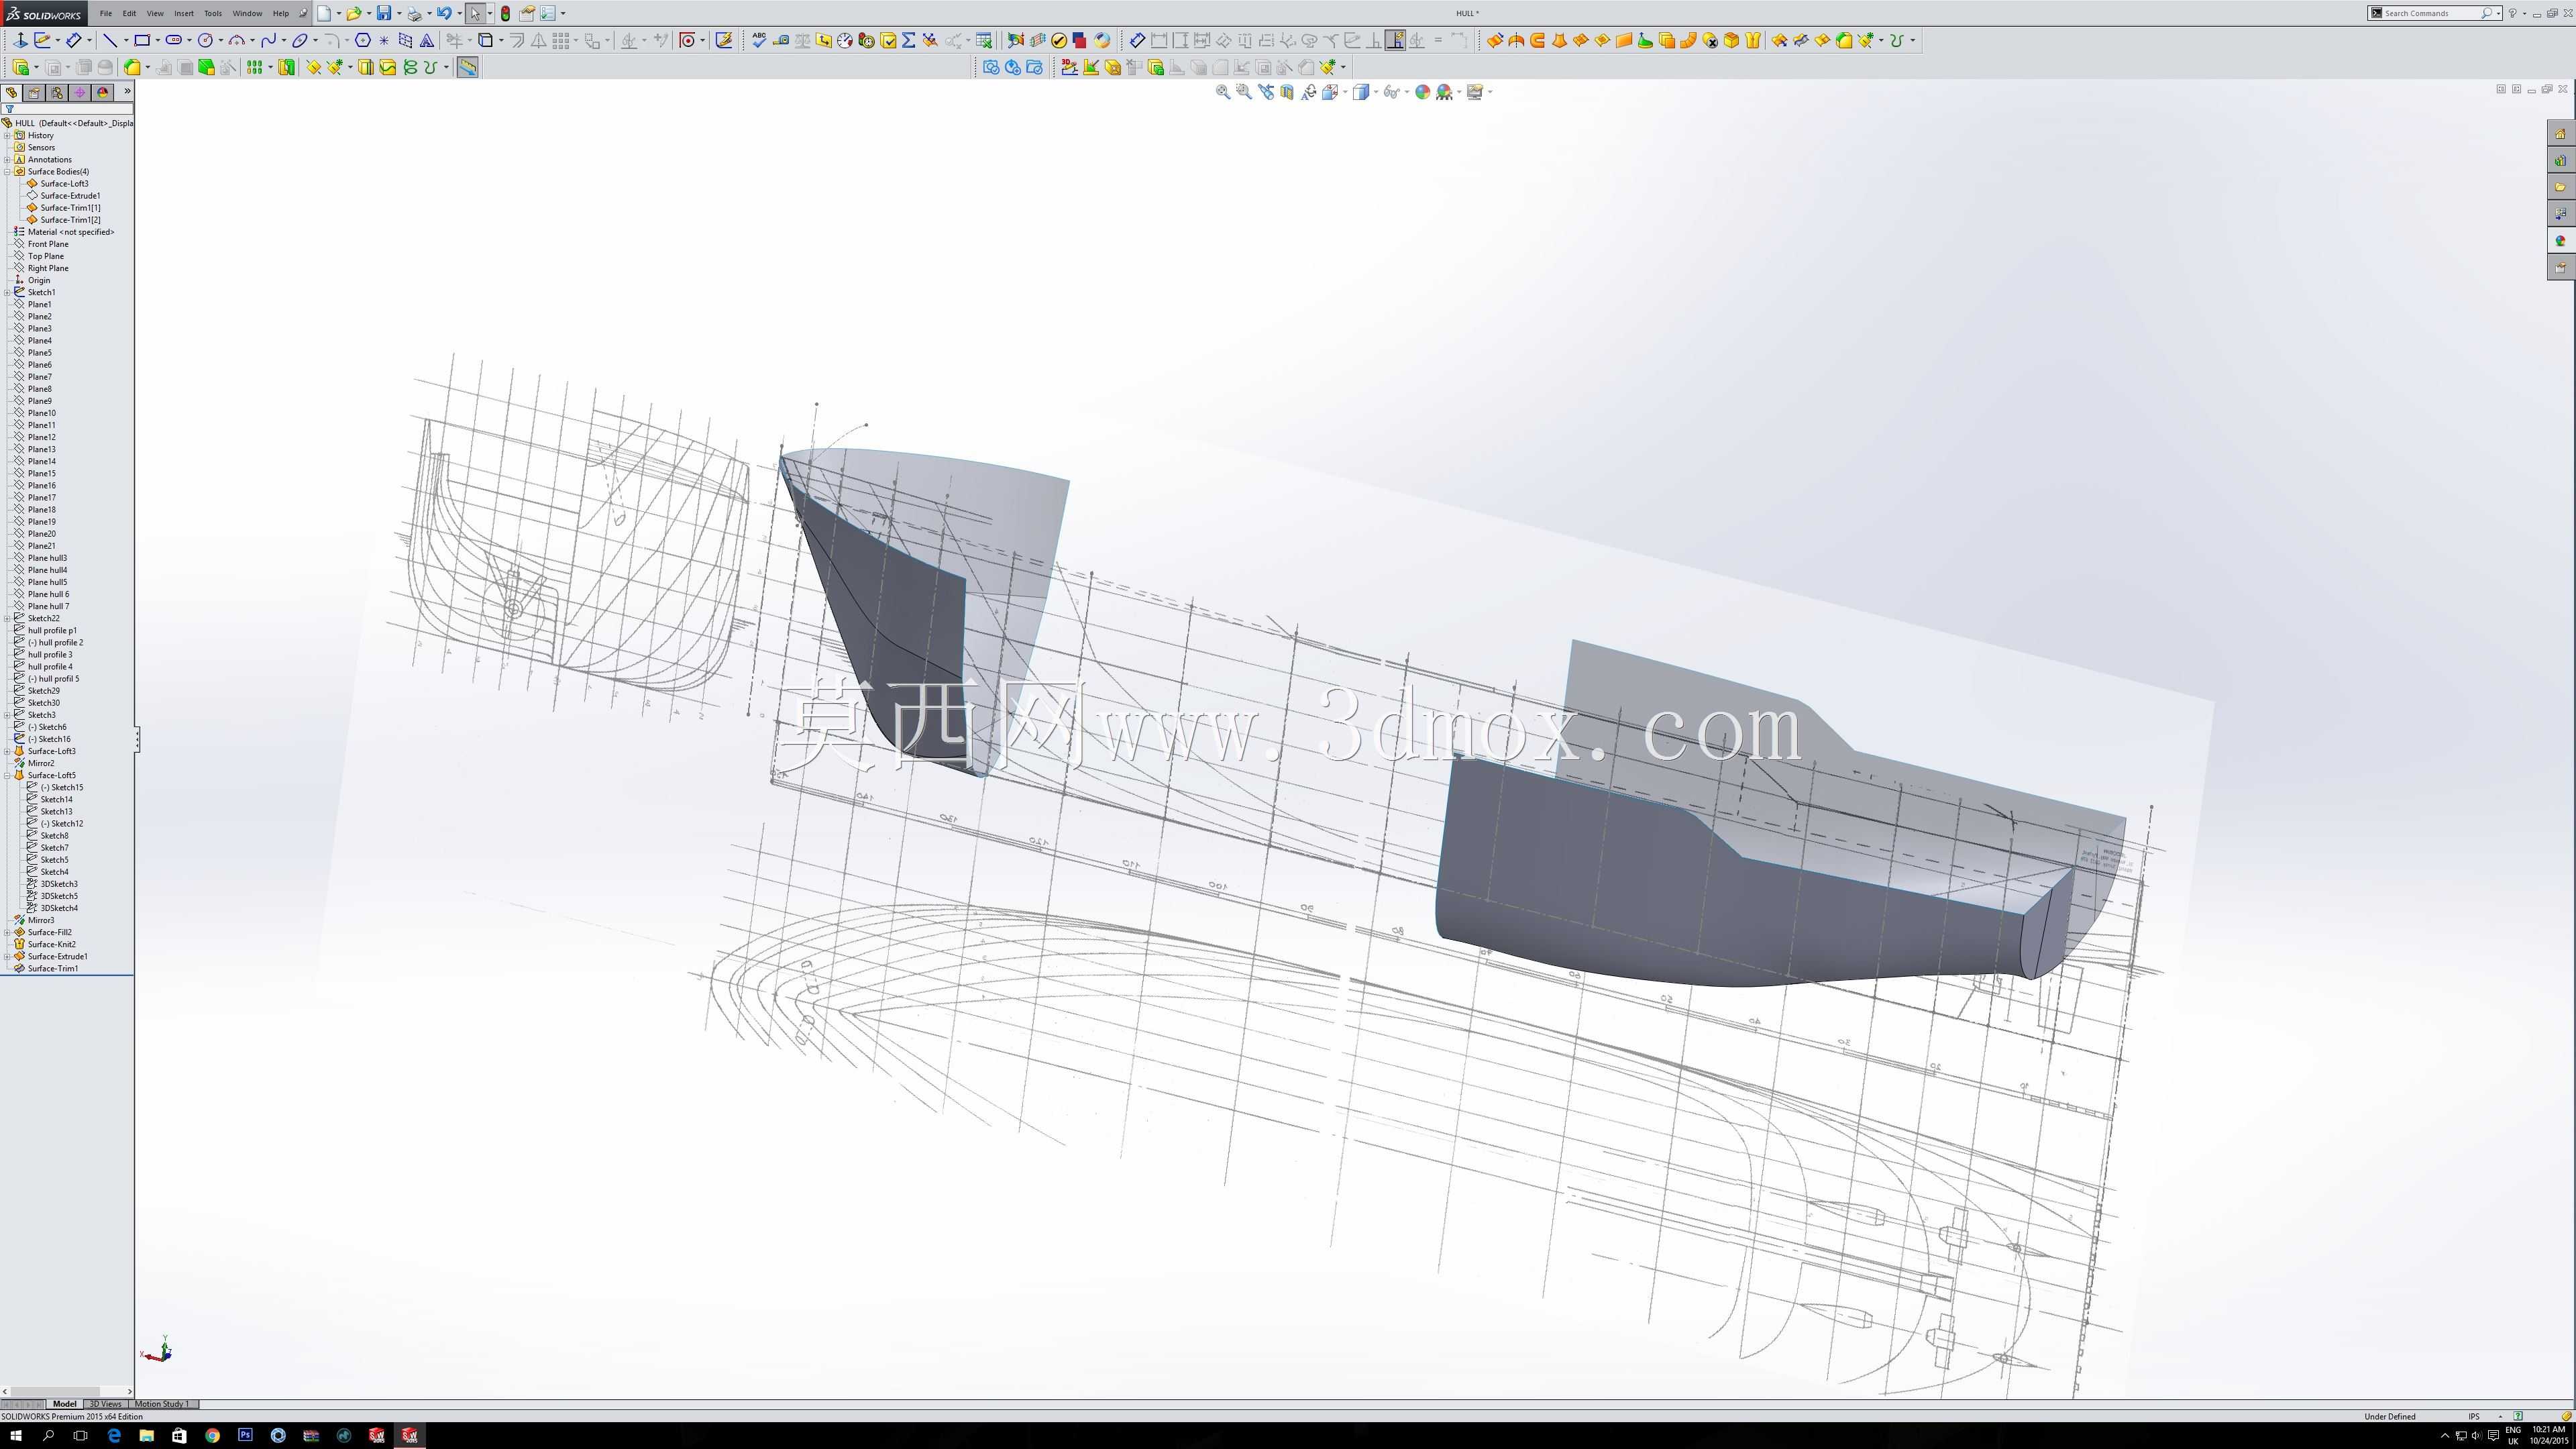Toggle the Select cursor tool
The image size is (2576, 1449).
click(x=475, y=13)
